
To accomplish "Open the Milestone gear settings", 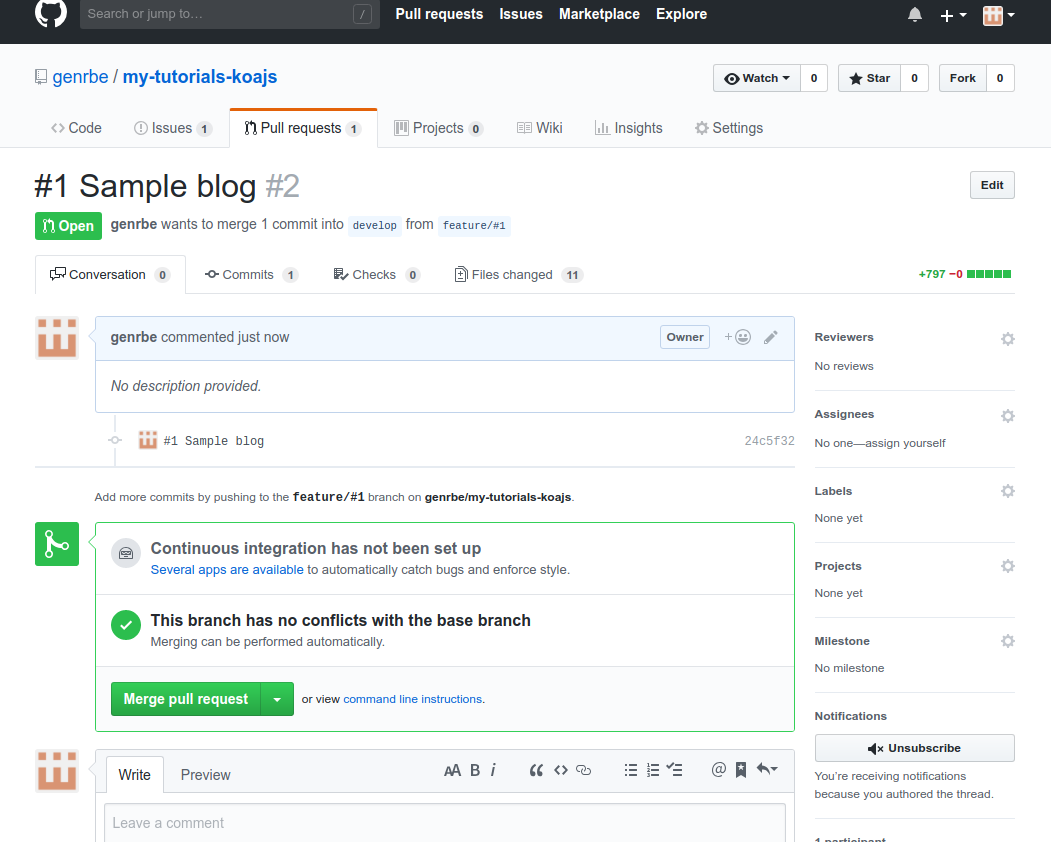I will point(1007,642).
